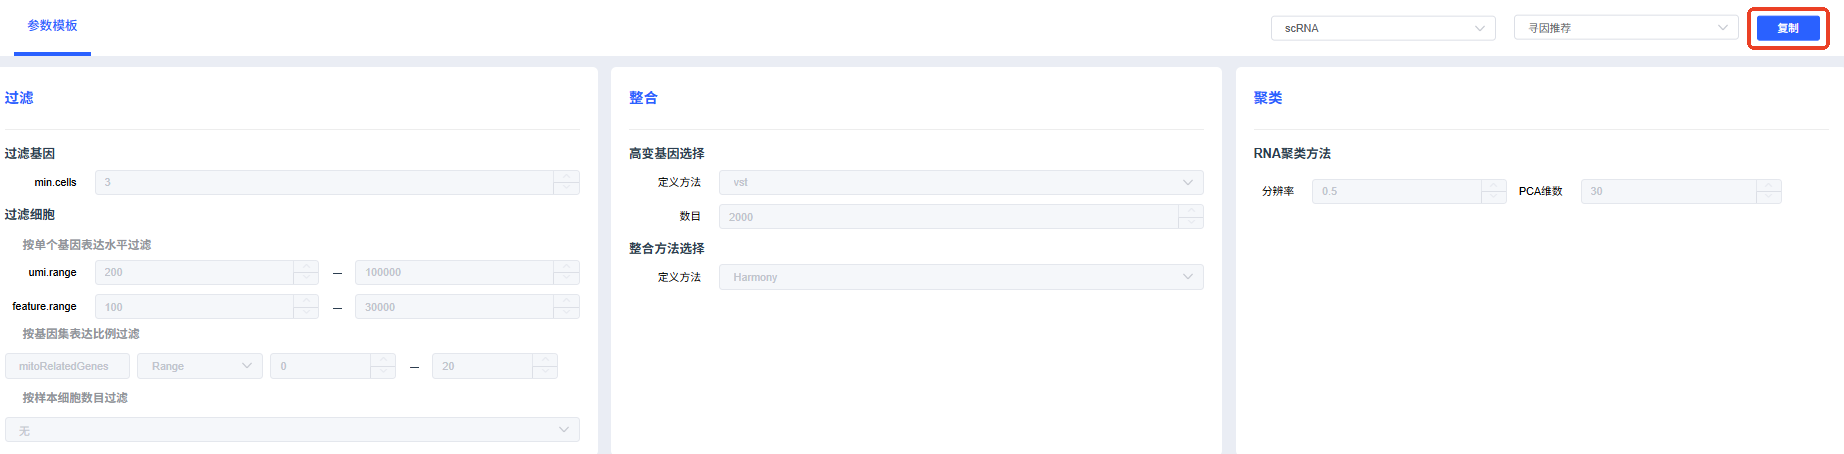Increase the umi.range maximum value 100000
The width and height of the screenshot is (1844, 454).
point(566,266)
